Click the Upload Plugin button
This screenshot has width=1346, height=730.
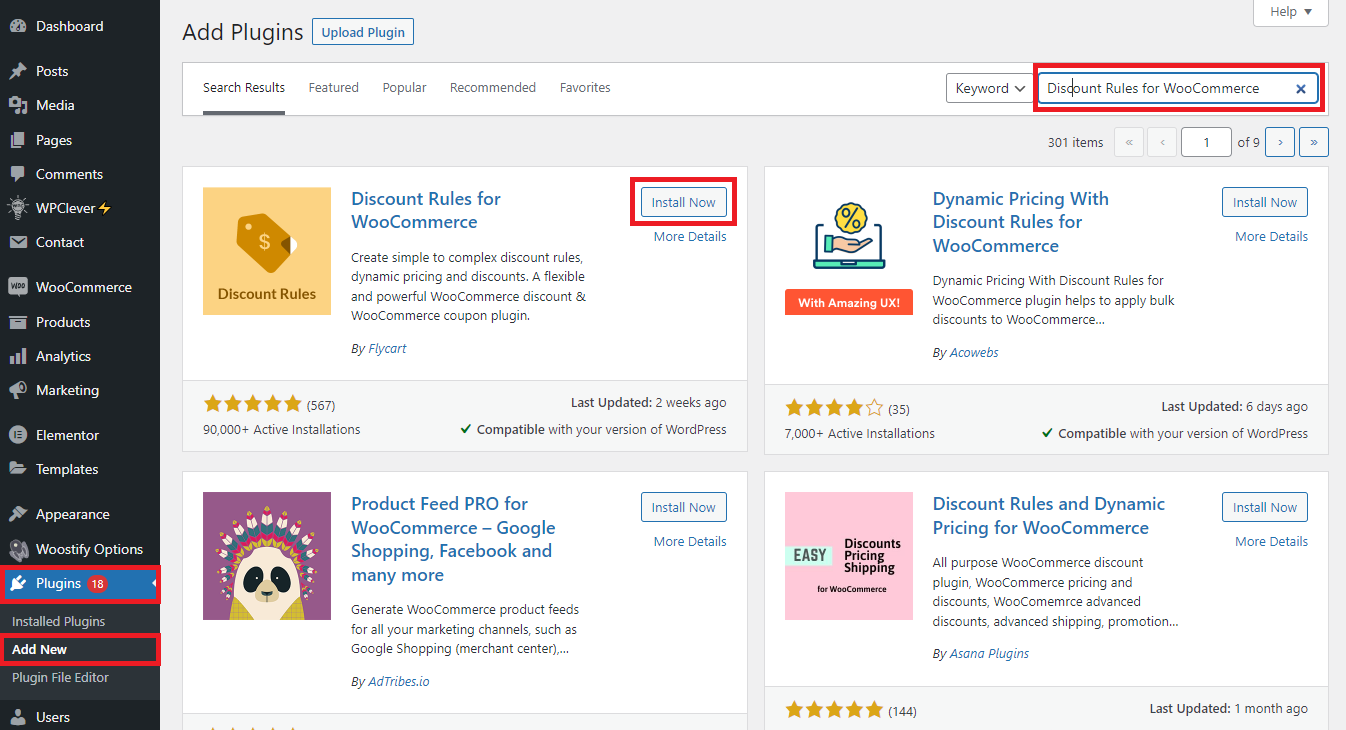pos(363,32)
